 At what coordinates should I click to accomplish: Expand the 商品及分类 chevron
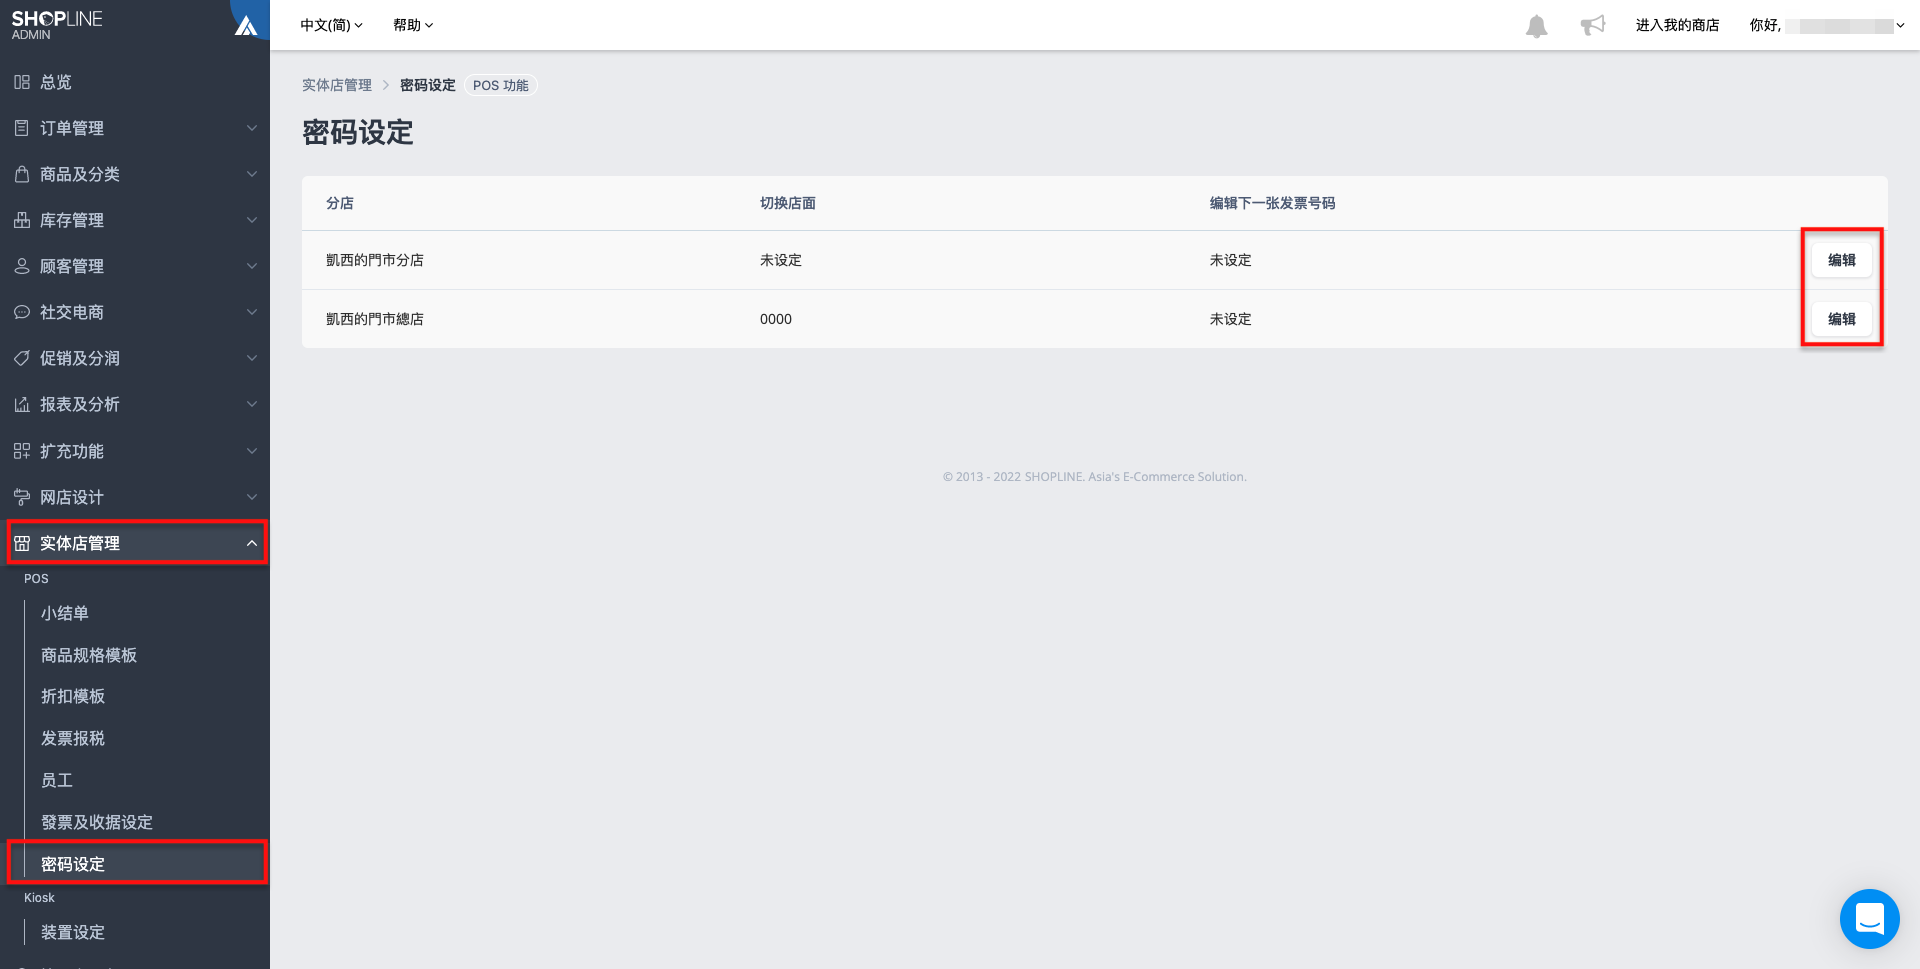(252, 174)
